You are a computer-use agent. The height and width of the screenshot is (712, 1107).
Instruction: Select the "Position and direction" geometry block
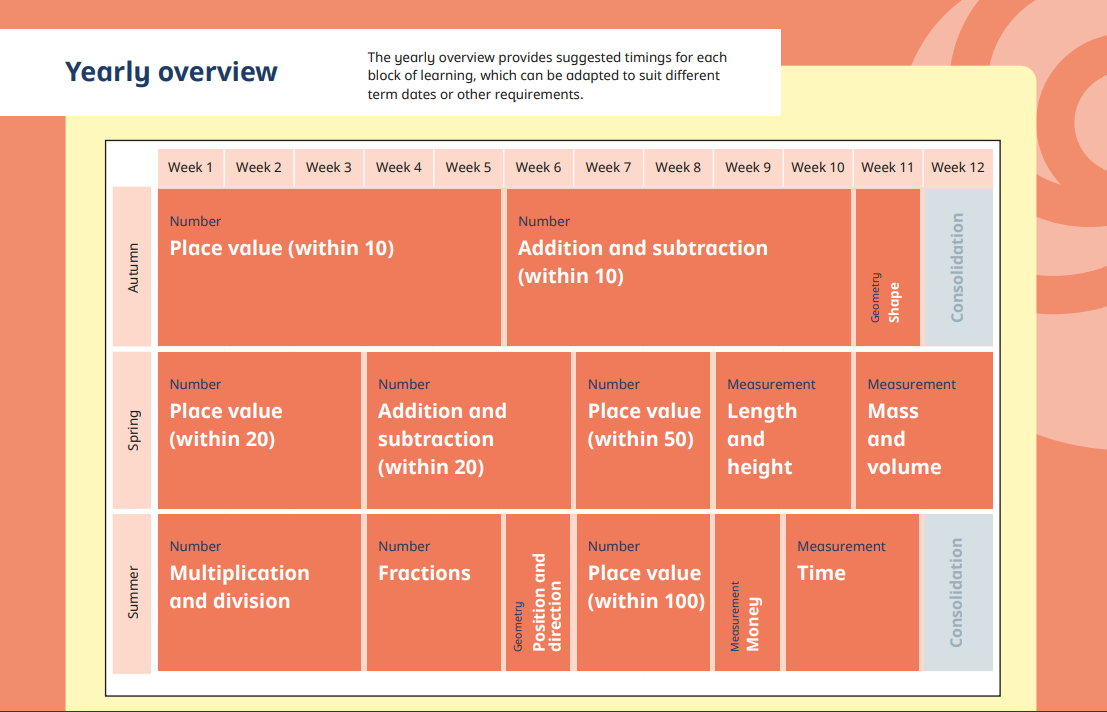[538, 592]
